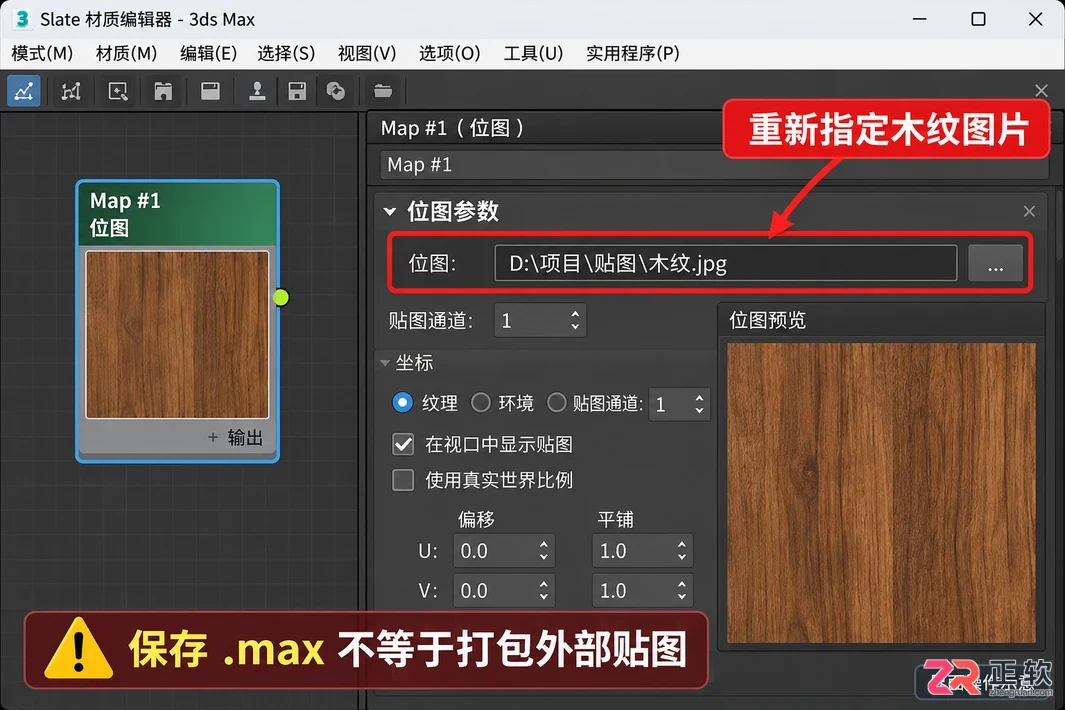
Task: Open the 选择(S) menu
Action: click(286, 53)
